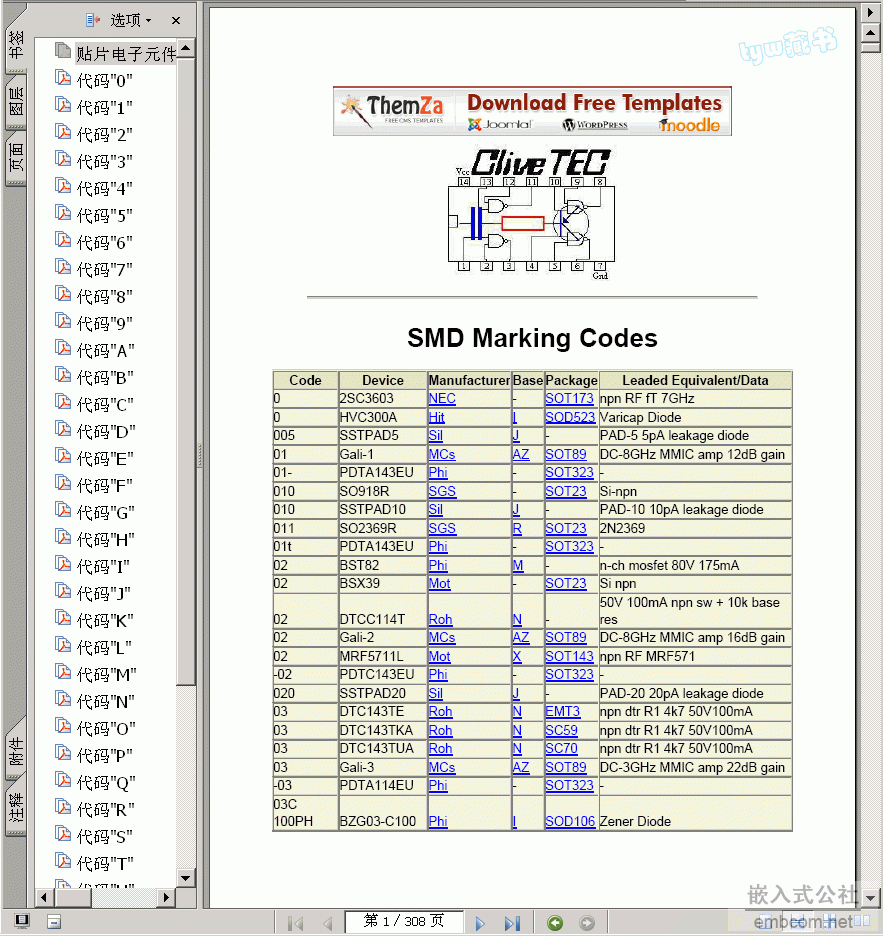Click the options document icon beside 选项
883x936 pixels.
[93, 20]
